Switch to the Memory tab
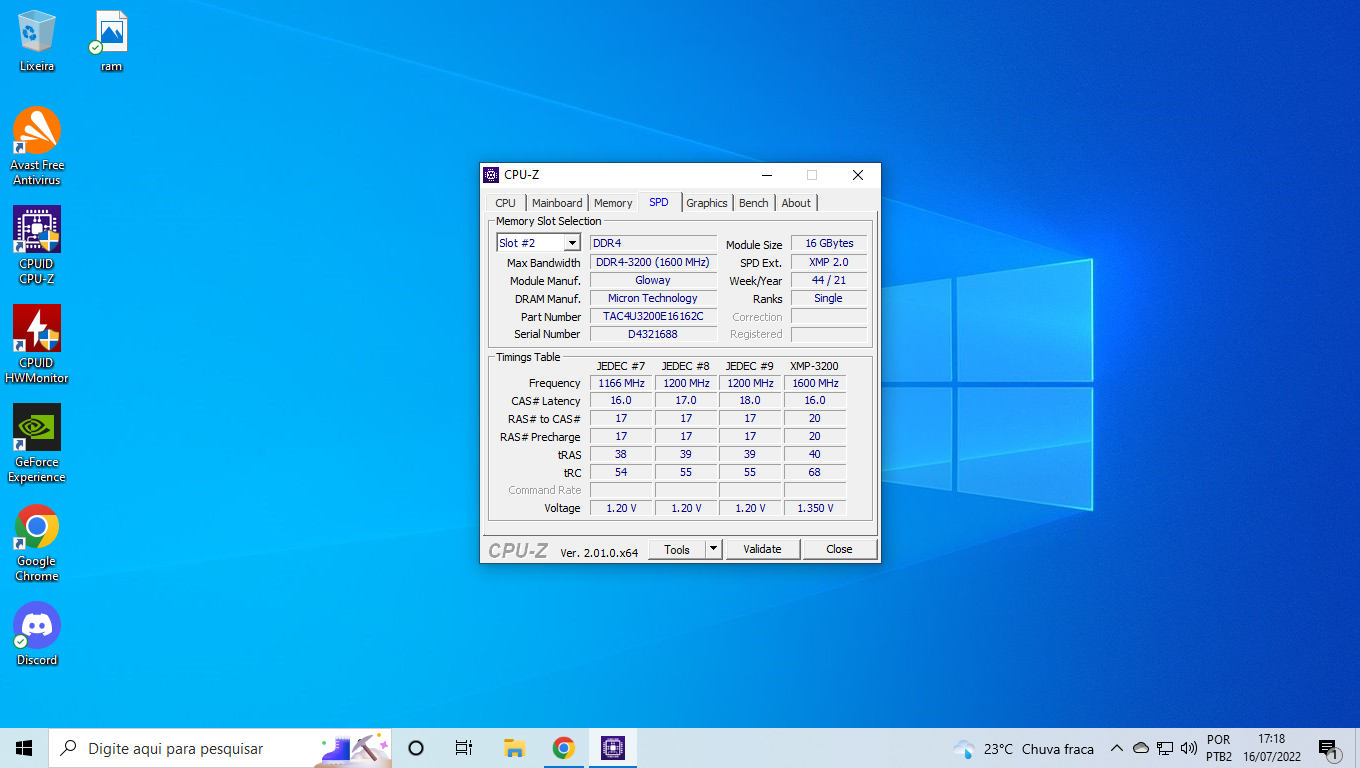Image resolution: width=1360 pixels, height=768 pixels. click(x=613, y=203)
